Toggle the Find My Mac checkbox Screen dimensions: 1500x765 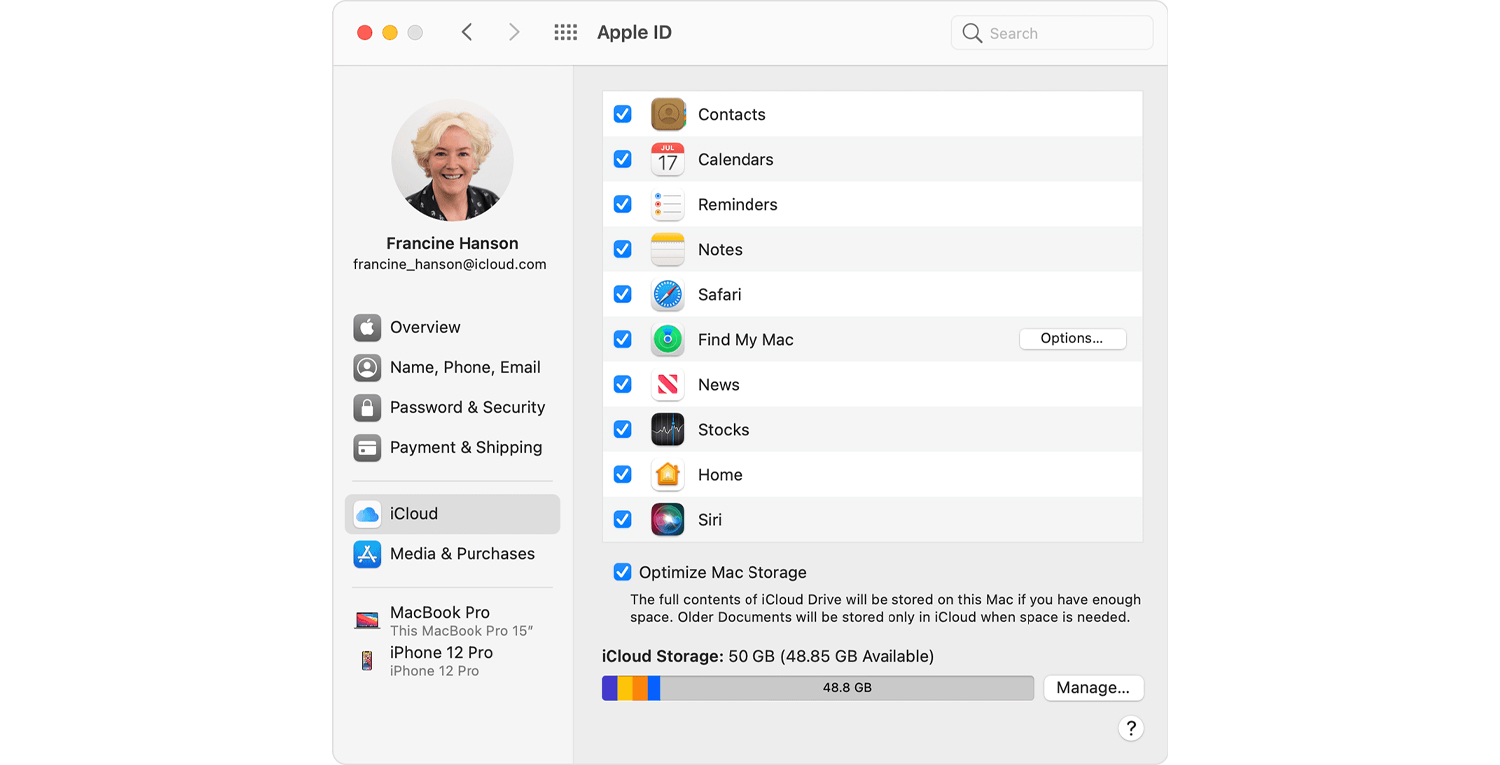(x=622, y=339)
